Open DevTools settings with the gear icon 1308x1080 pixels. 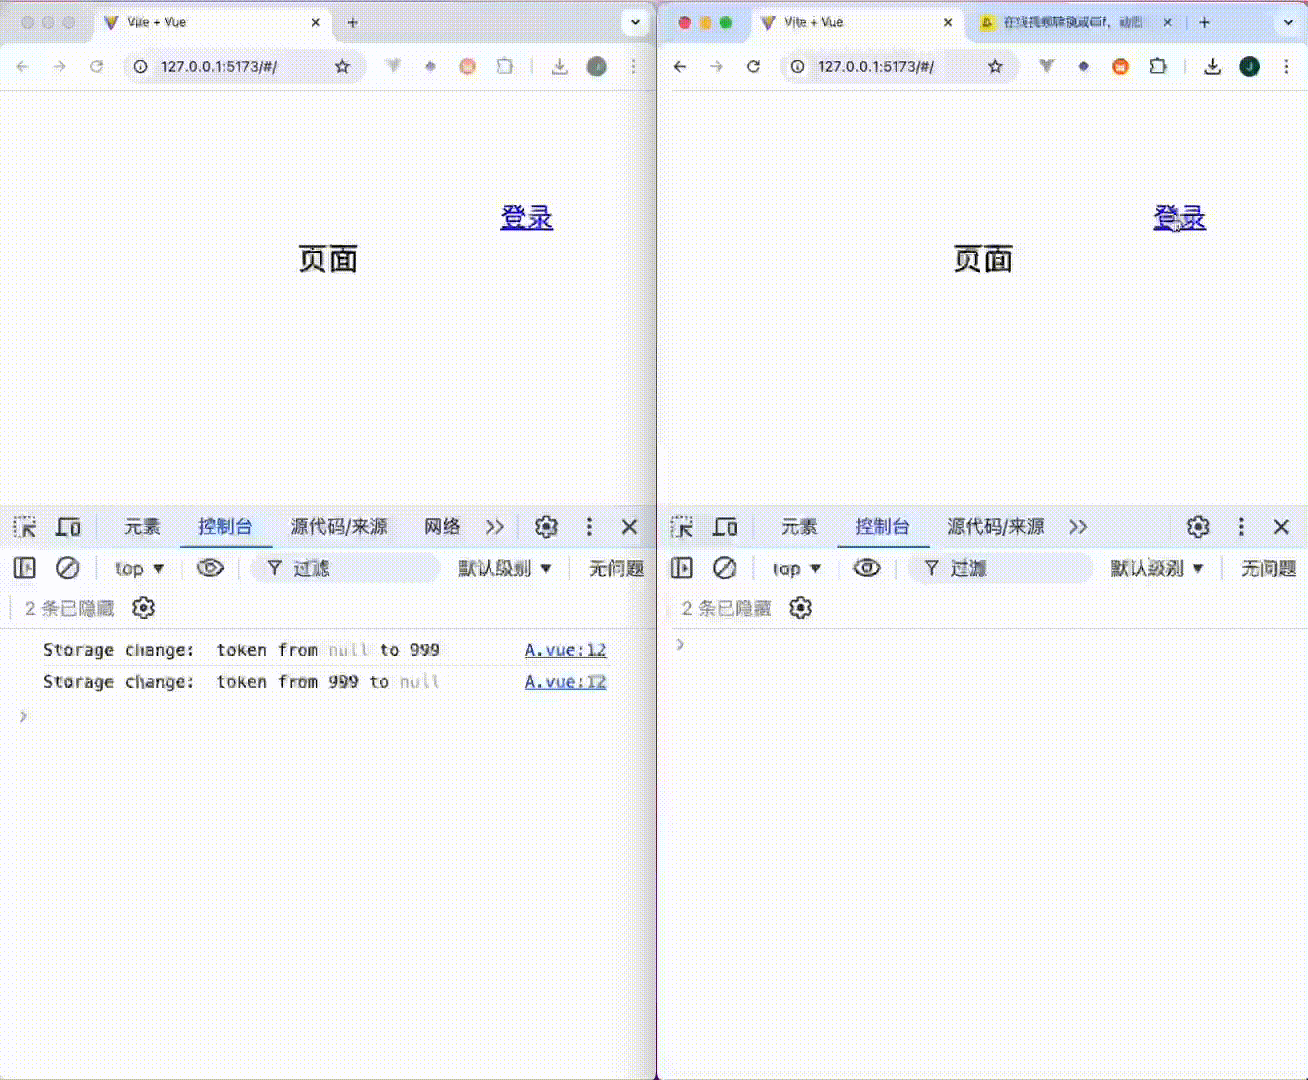click(546, 527)
